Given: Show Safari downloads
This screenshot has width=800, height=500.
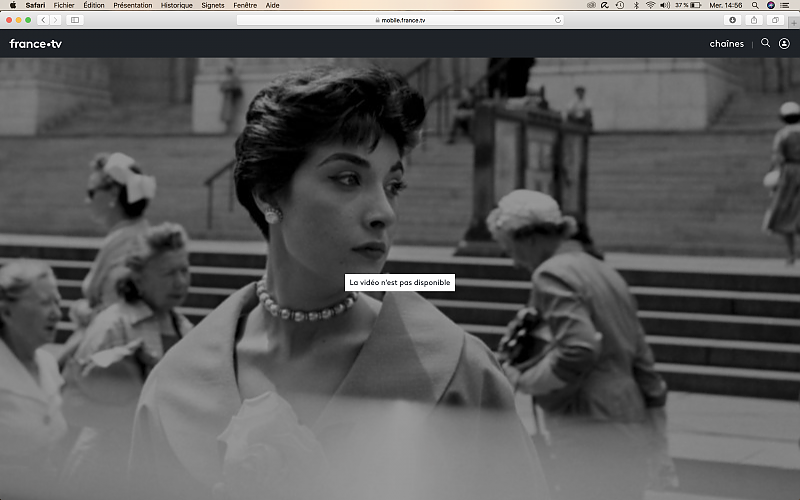Looking at the screenshot, I should click(x=733, y=19).
